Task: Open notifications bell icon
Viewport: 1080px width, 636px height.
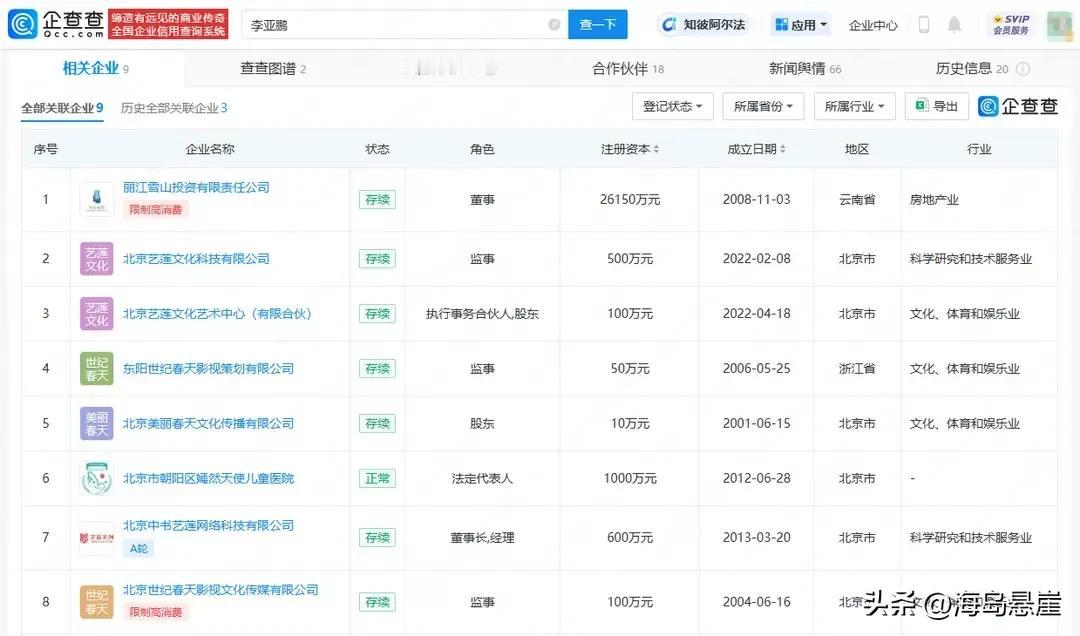Action: click(954, 25)
